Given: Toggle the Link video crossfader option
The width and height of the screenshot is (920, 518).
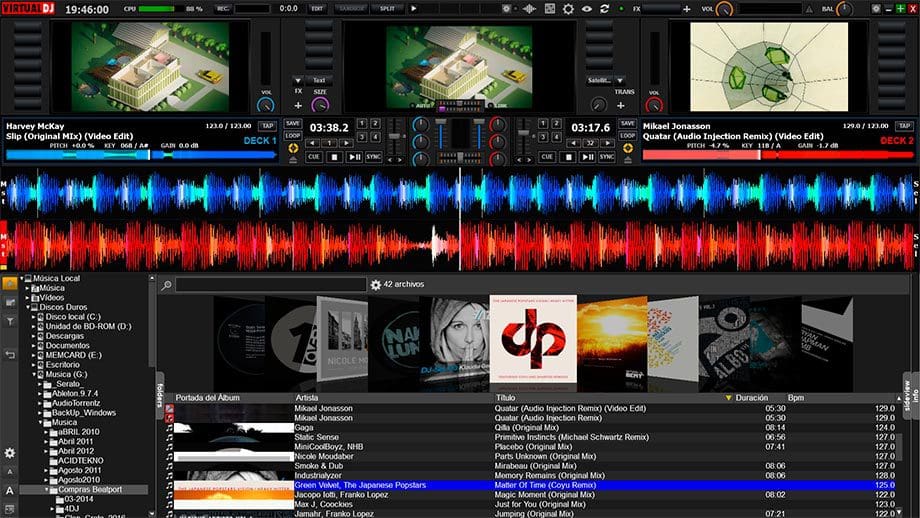Looking at the screenshot, I should tap(497, 106).
